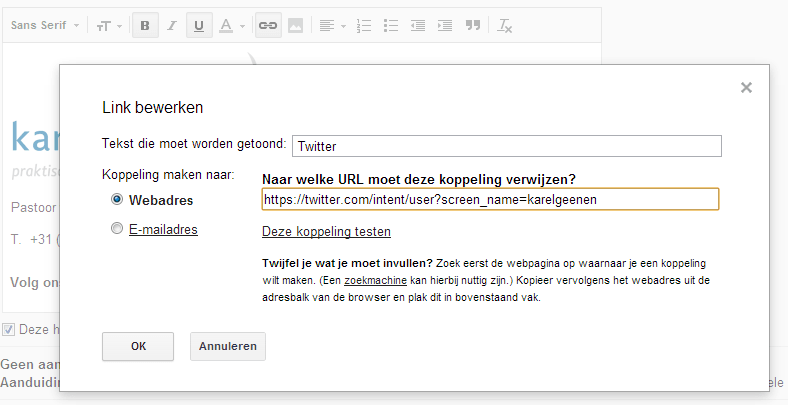
Task: Toggle bold formatting
Action: pos(145,26)
